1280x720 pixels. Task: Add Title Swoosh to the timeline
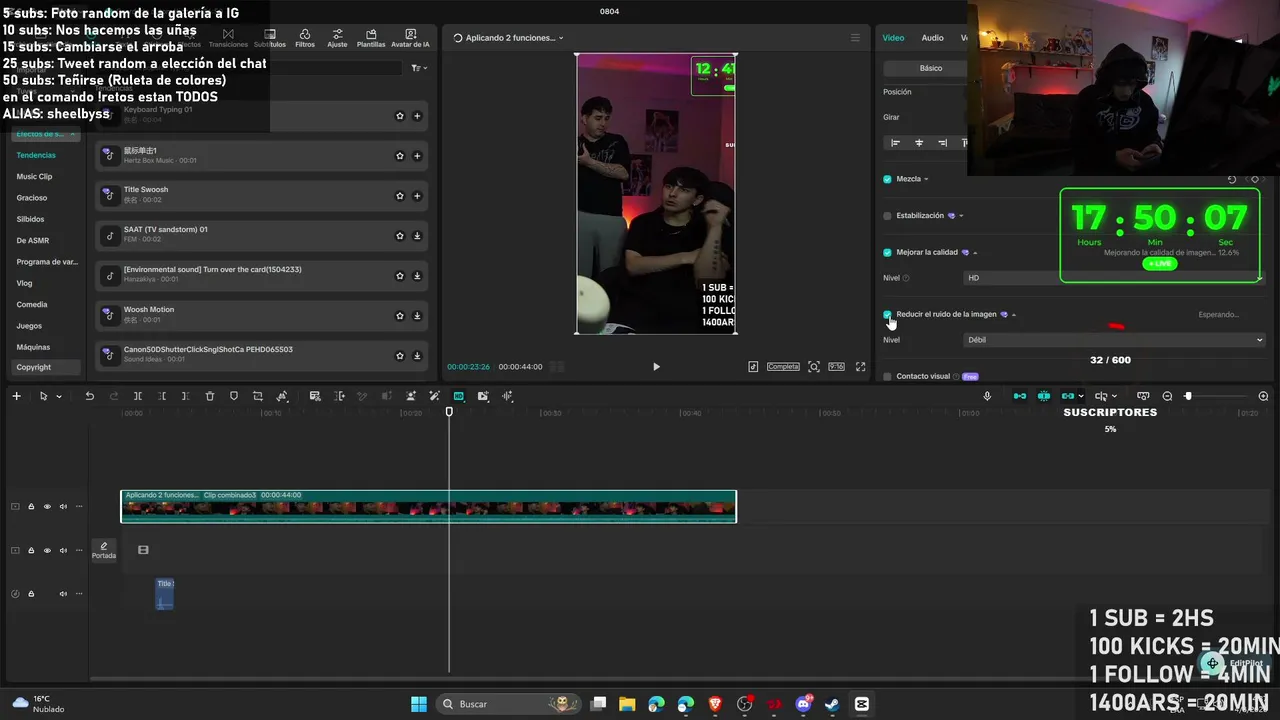[417, 196]
